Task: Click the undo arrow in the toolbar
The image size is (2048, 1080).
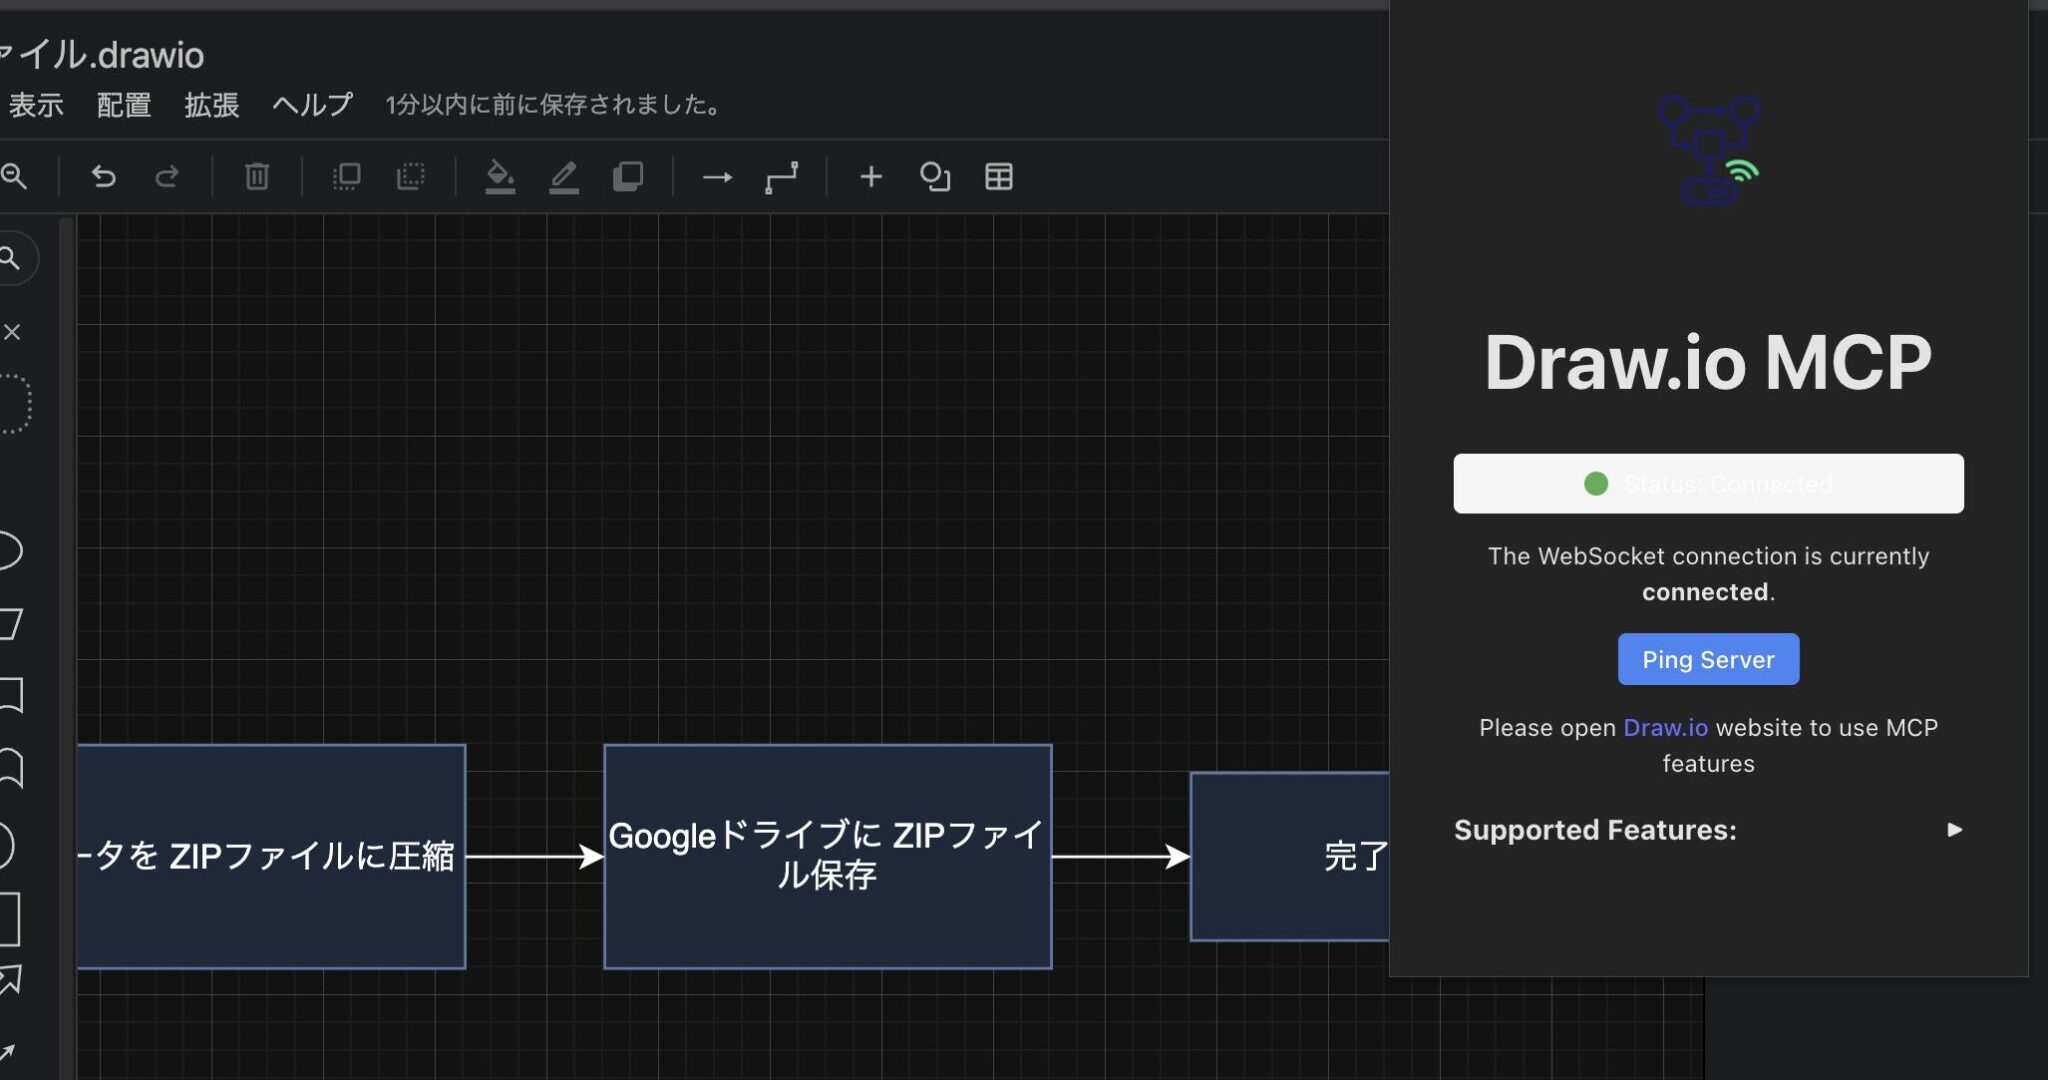Action: click(103, 177)
